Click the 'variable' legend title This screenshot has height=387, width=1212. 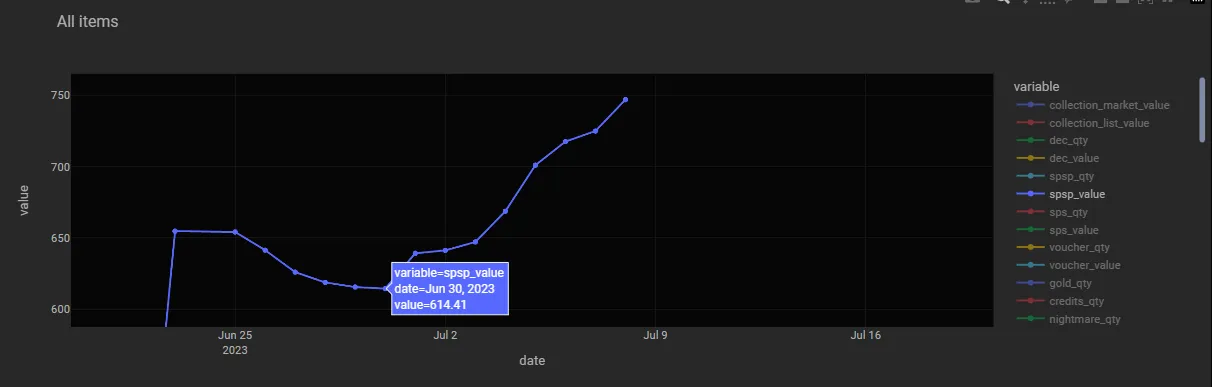click(1036, 86)
